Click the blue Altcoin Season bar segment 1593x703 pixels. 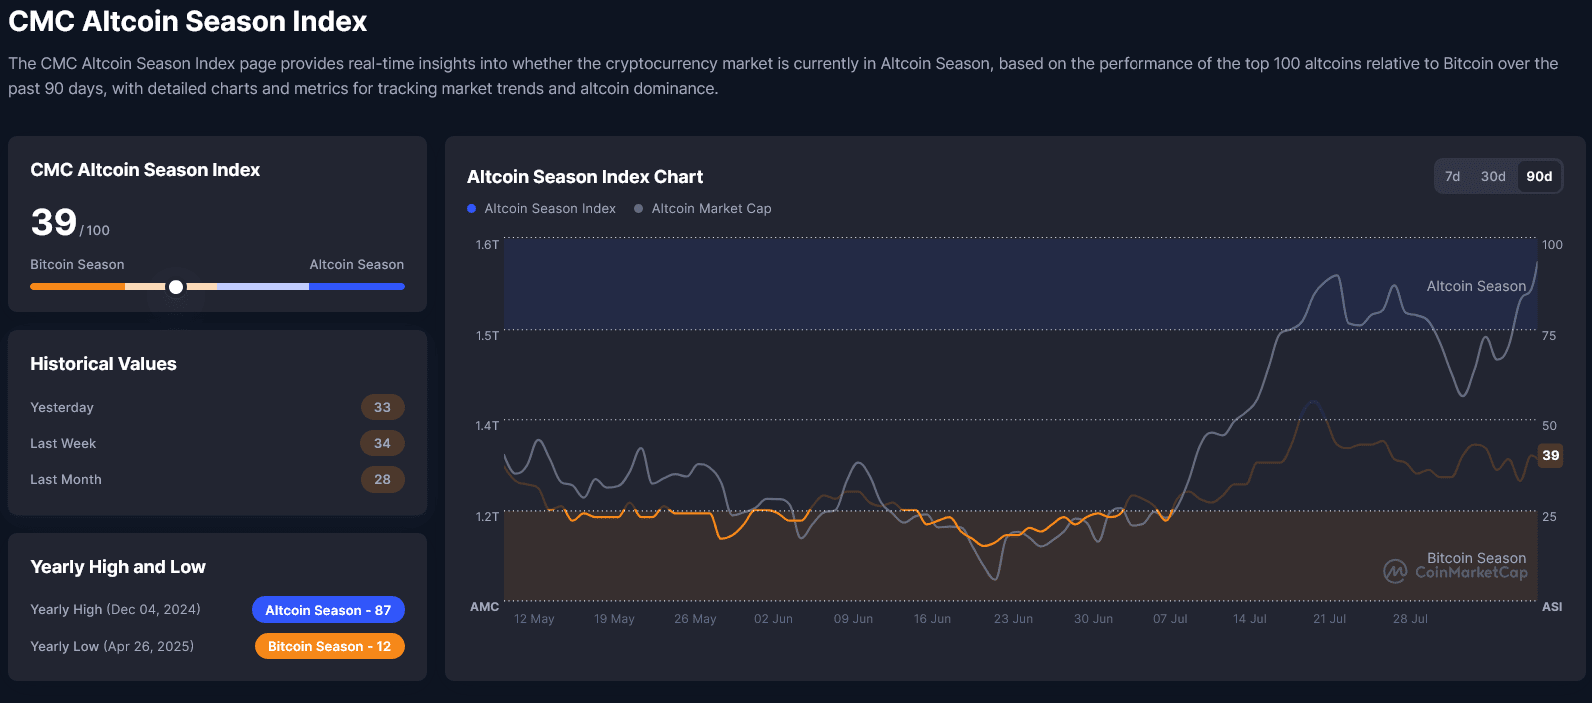click(357, 287)
